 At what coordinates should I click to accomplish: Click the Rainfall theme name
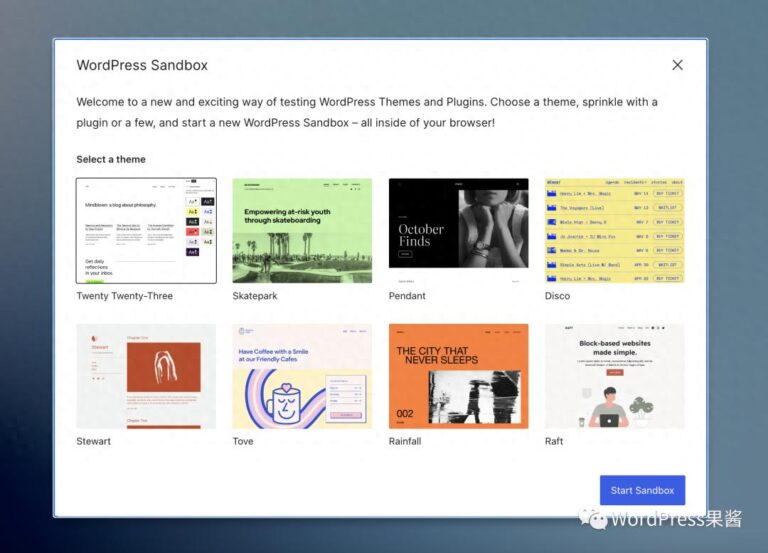405,441
